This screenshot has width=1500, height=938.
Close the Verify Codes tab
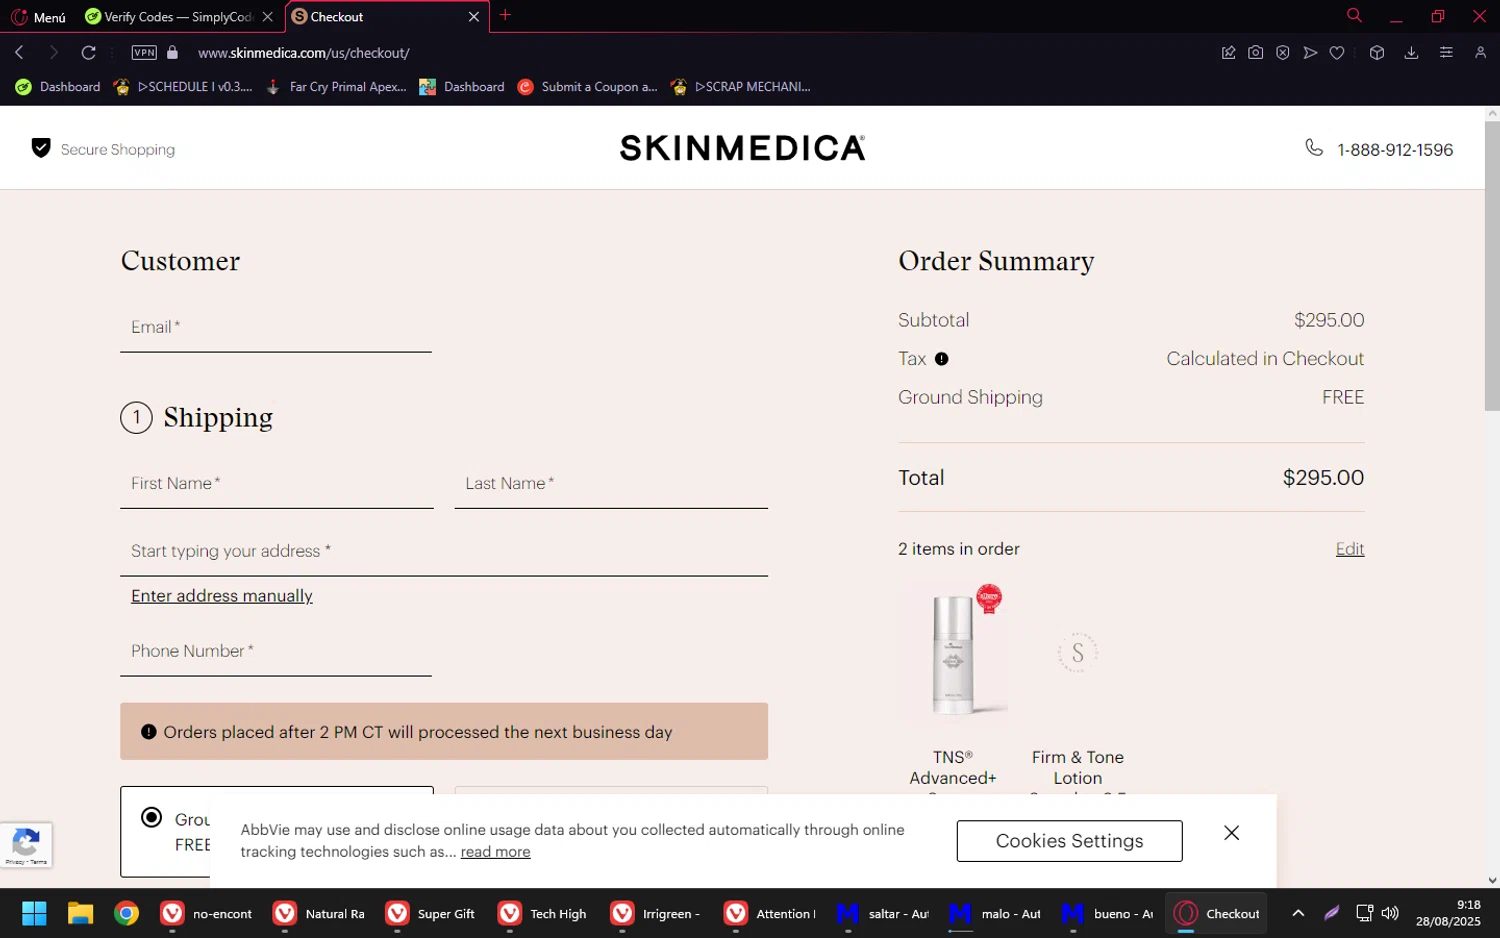pyautogui.click(x=267, y=17)
